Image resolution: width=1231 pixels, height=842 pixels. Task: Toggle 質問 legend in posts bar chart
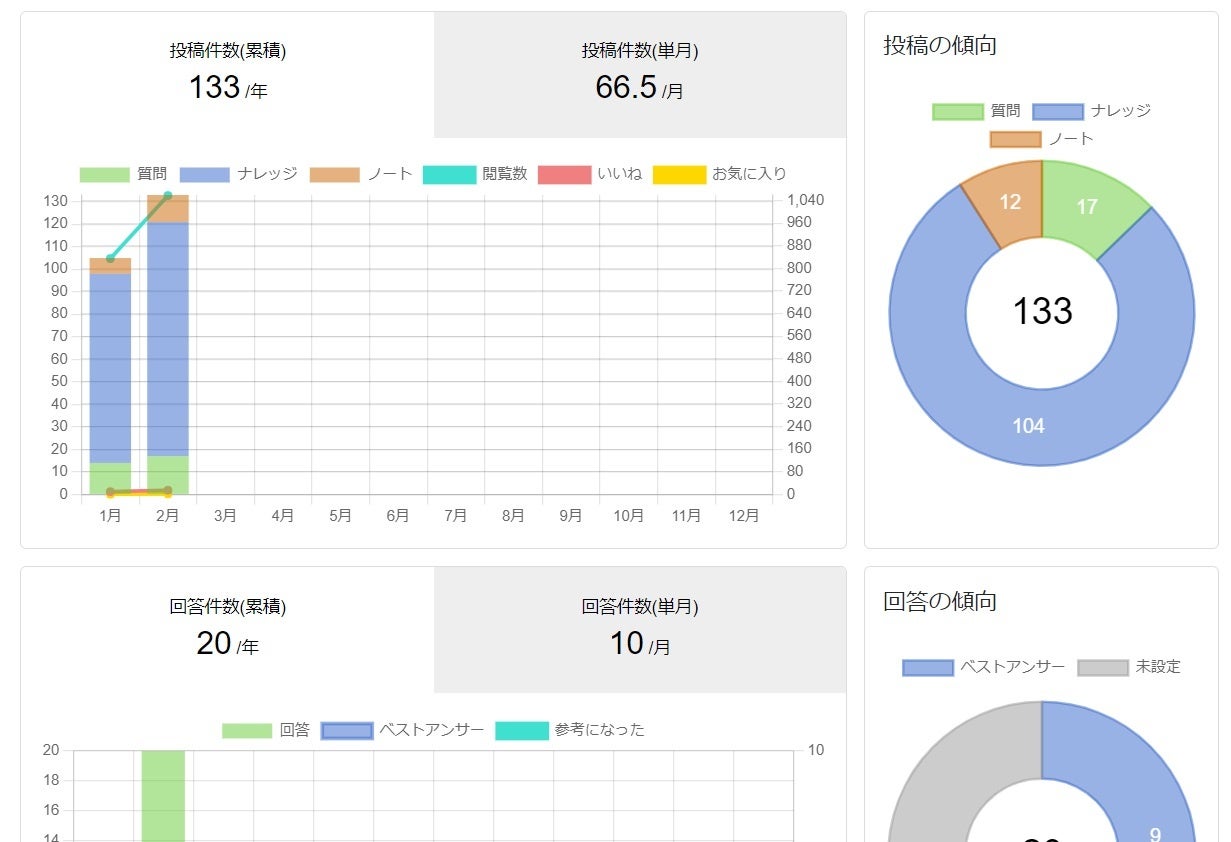pyautogui.click(x=123, y=174)
